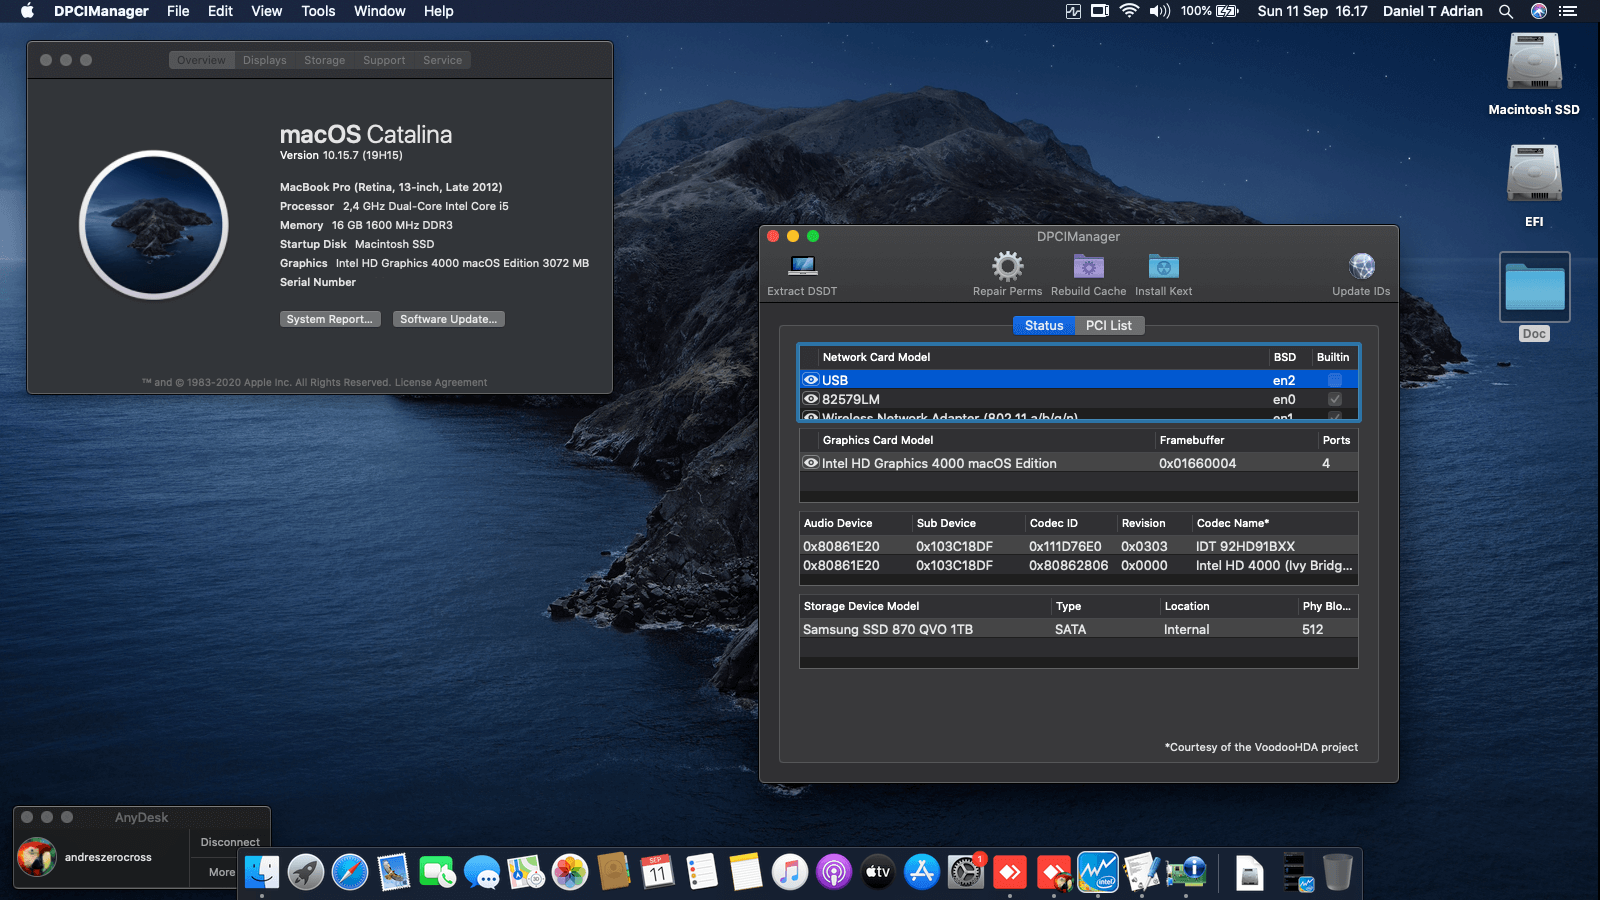Open FaceTime from the dock
This screenshot has width=1600, height=900.
438,872
